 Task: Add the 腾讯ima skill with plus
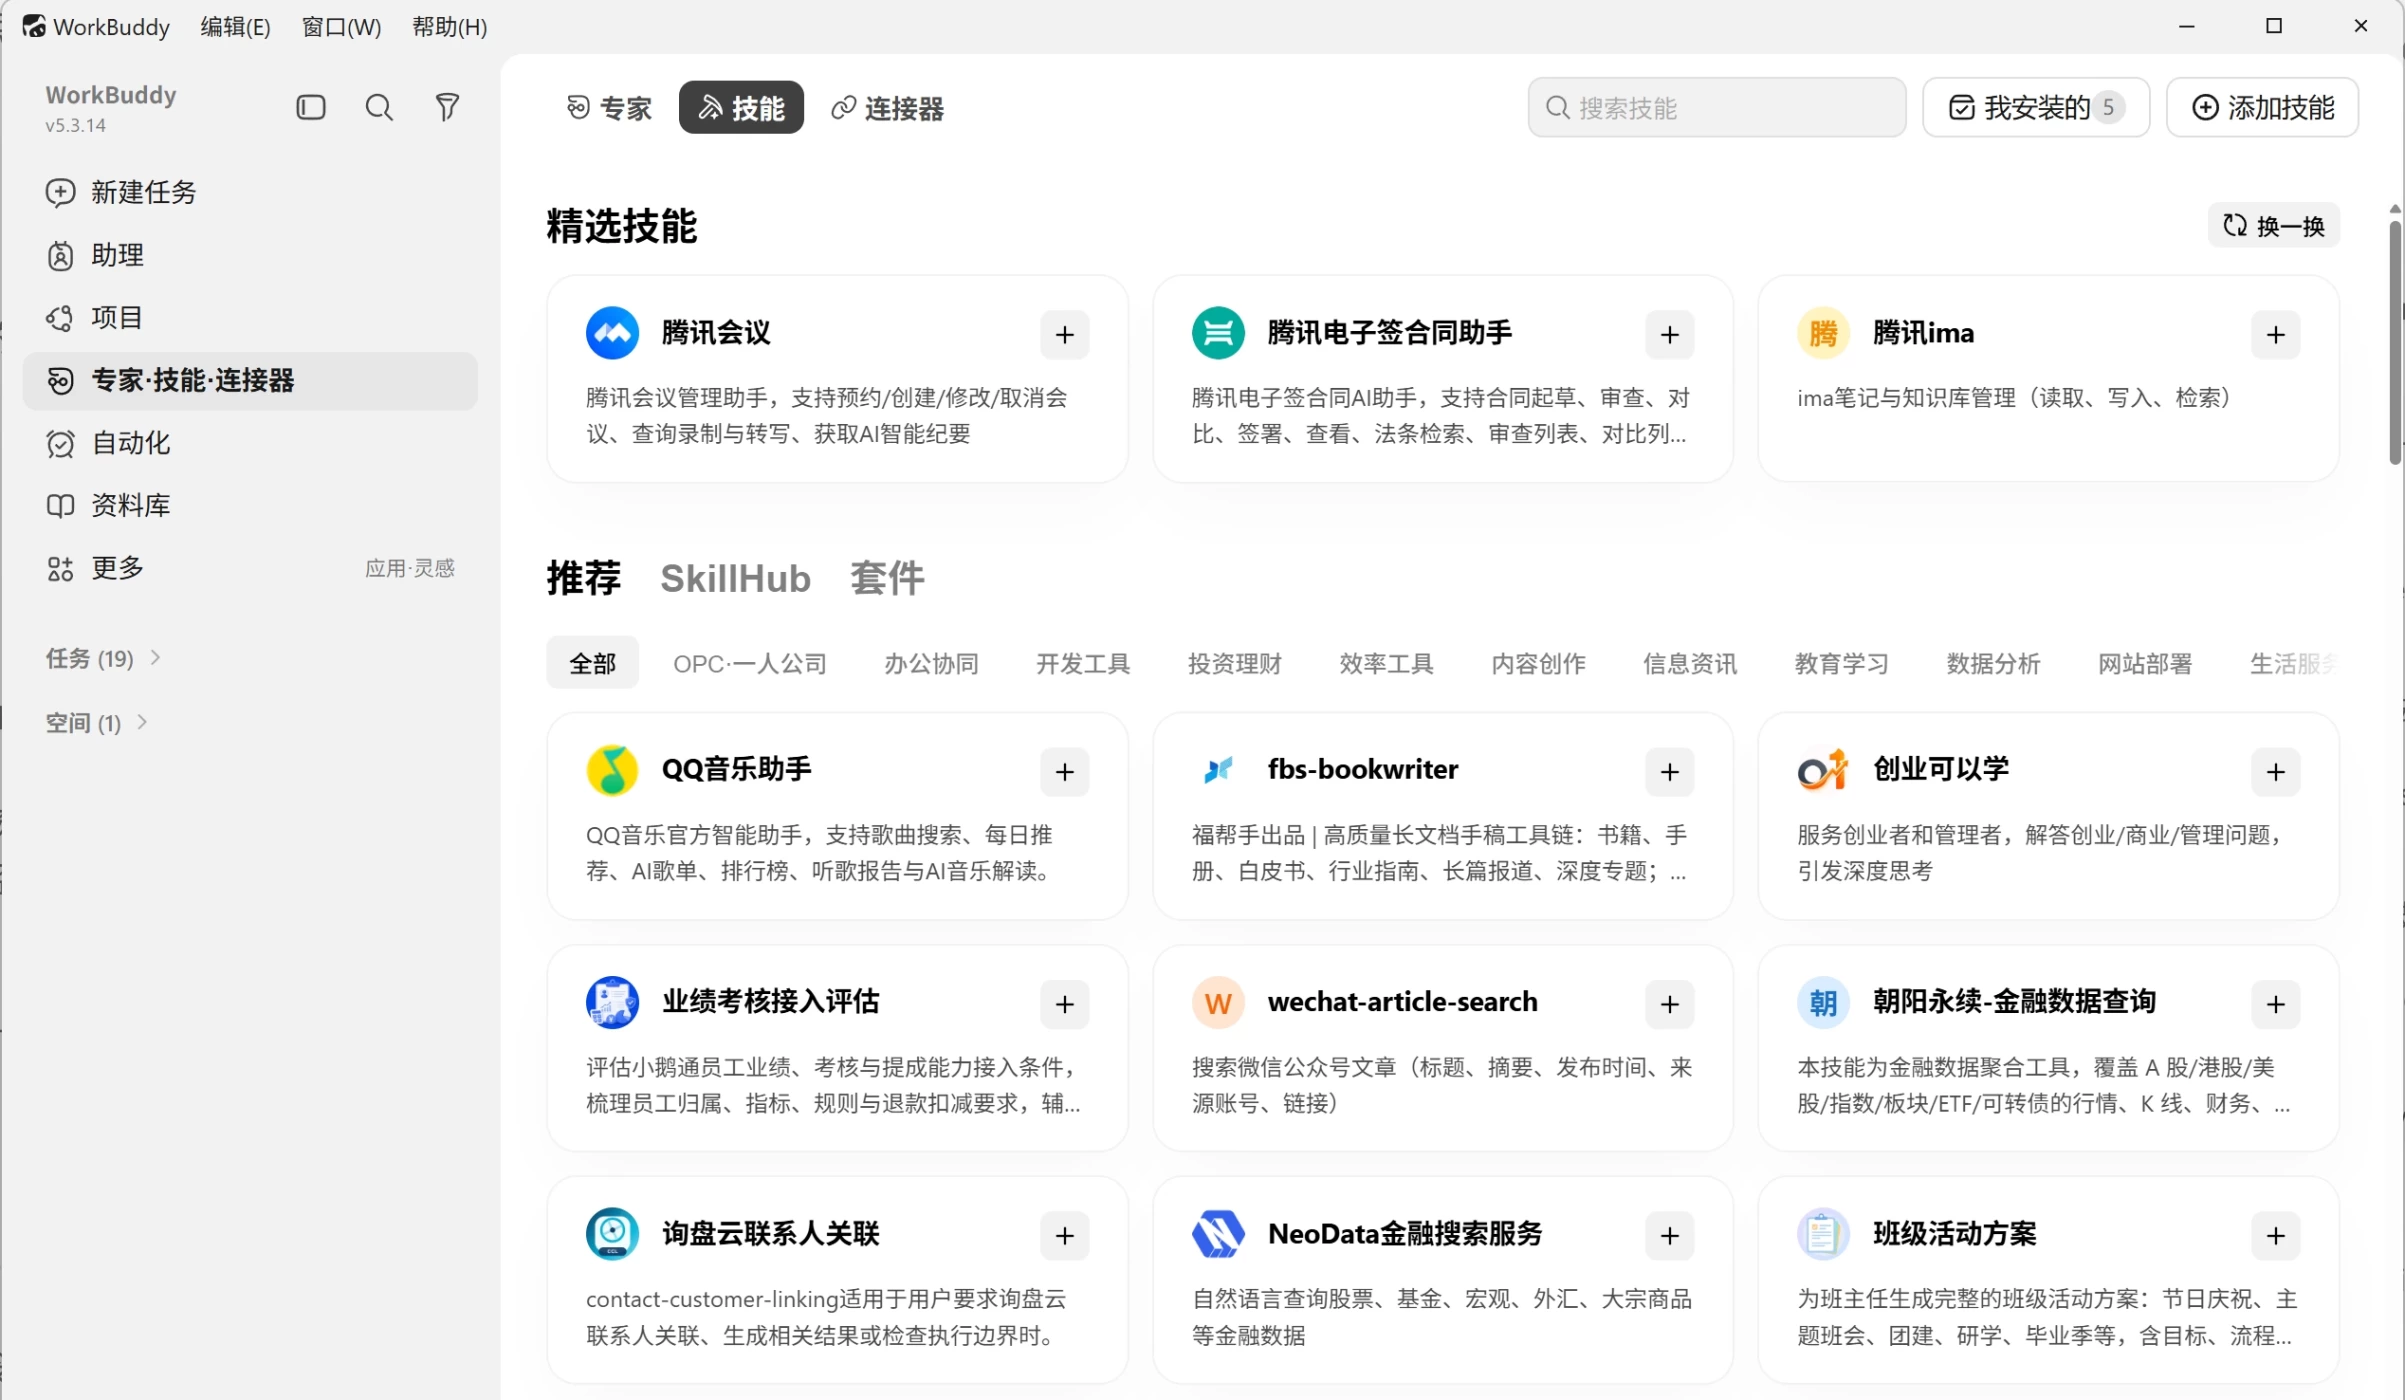2275,335
